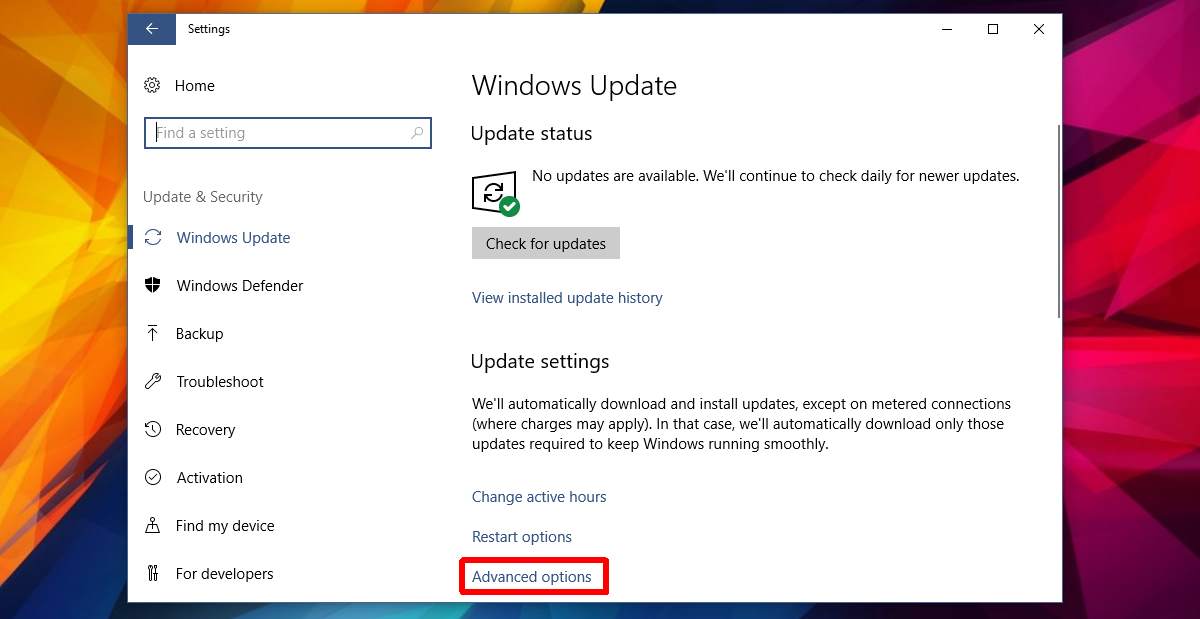Open the Restart options link
Screen dimensions: 1200x619
point(522,537)
